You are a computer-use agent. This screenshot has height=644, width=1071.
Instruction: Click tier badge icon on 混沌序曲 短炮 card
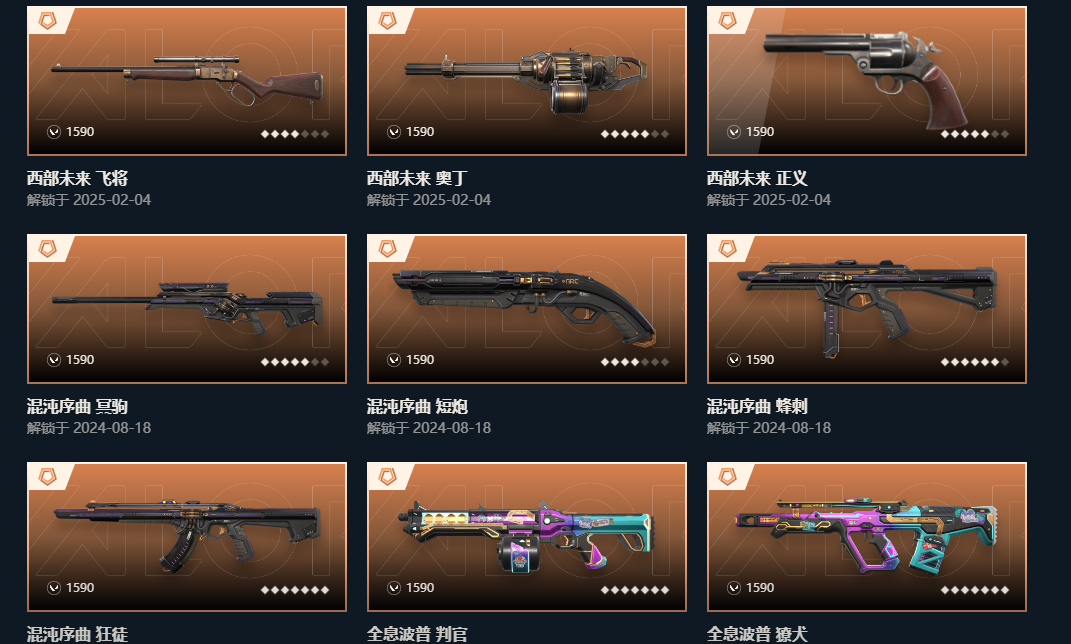[x=387, y=249]
